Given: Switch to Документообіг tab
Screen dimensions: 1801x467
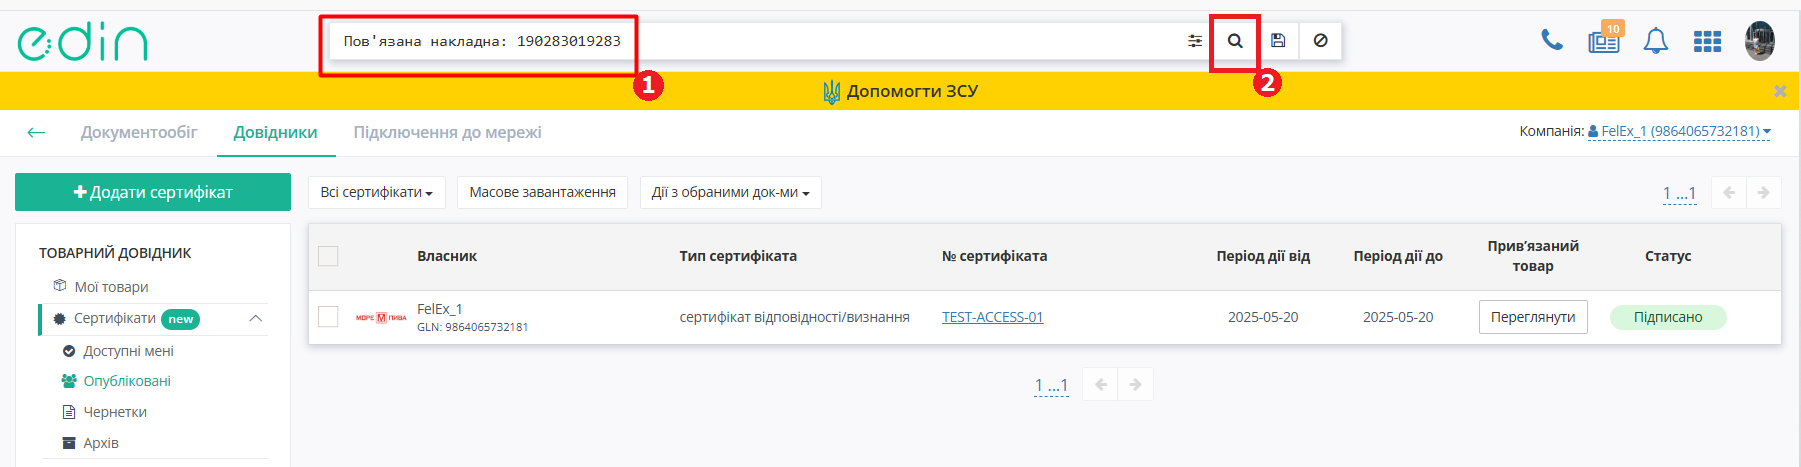Looking at the screenshot, I should (x=139, y=132).
